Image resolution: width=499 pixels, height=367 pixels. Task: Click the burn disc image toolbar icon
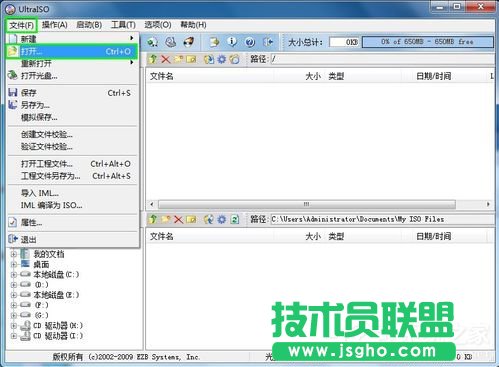click(189, 42)
